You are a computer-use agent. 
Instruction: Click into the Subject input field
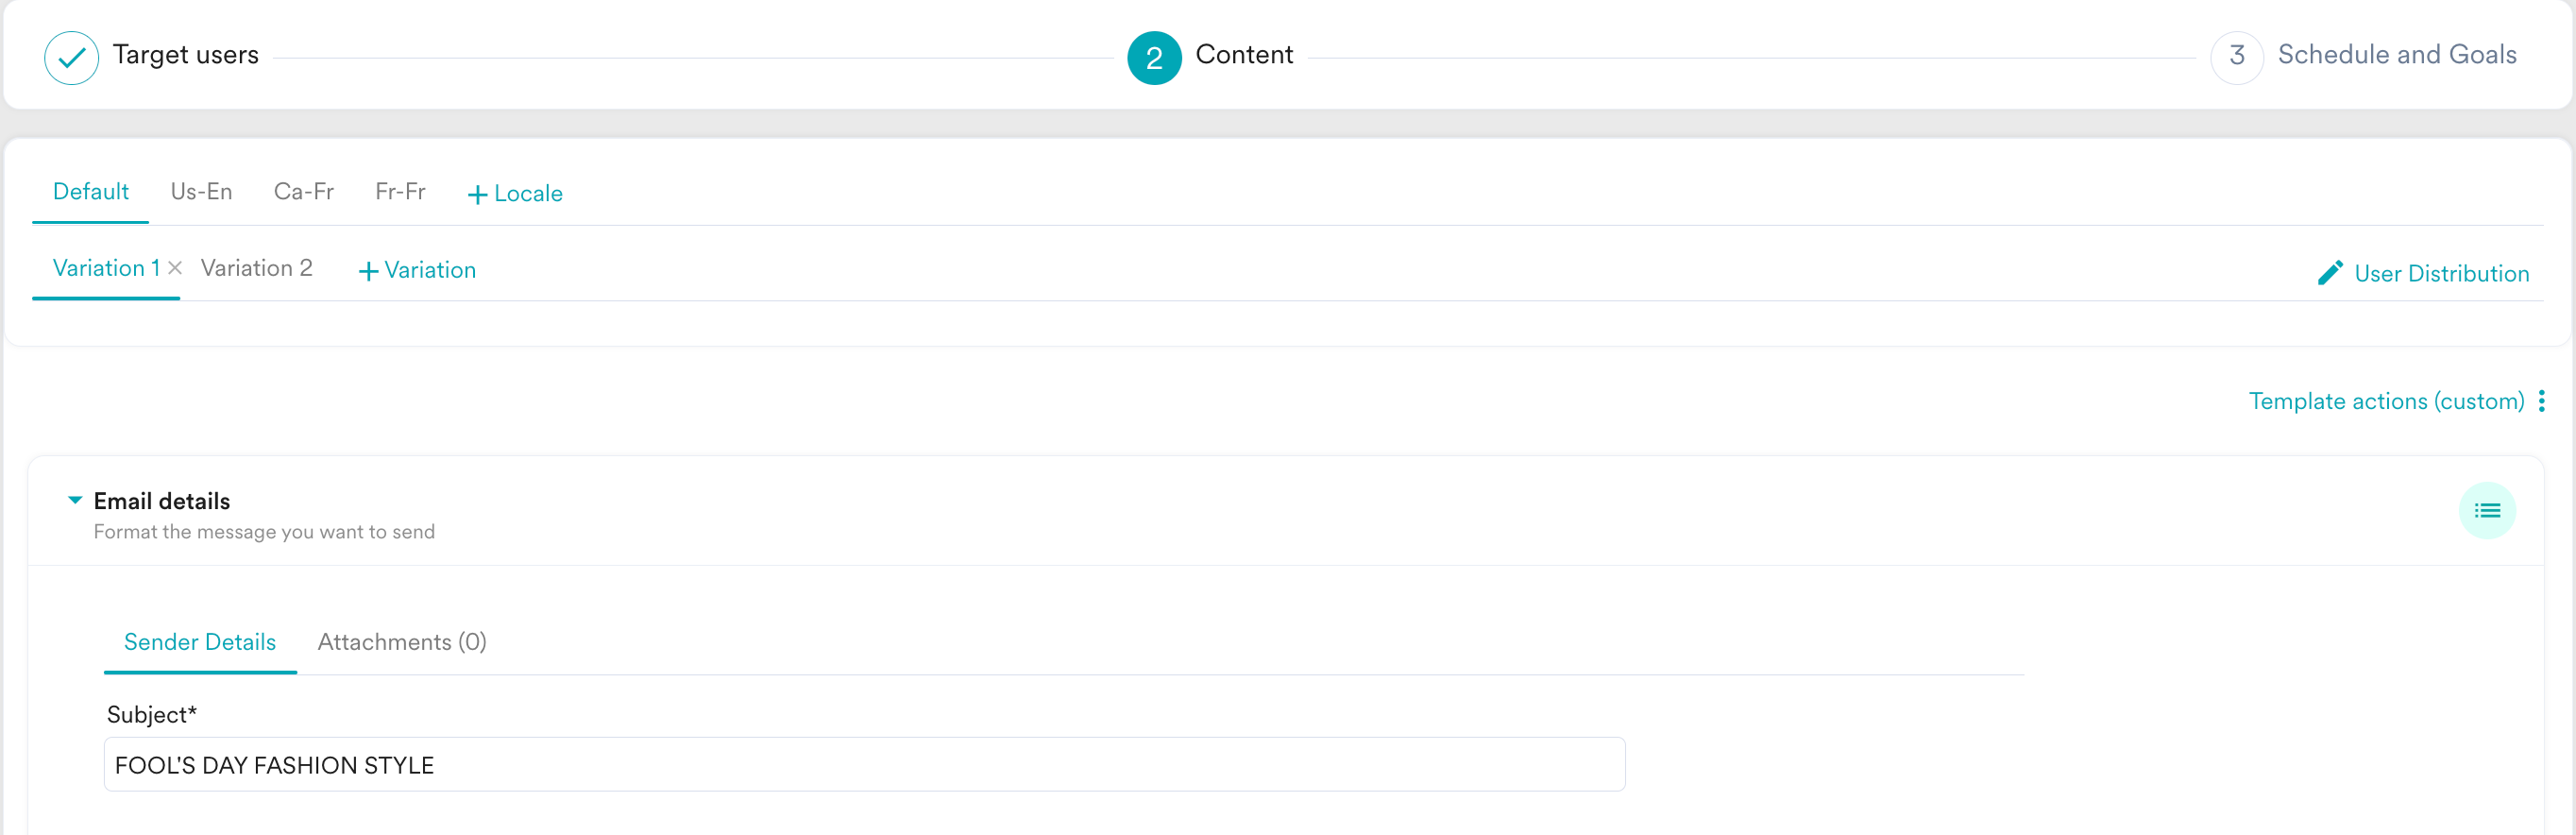pos(863,765)
